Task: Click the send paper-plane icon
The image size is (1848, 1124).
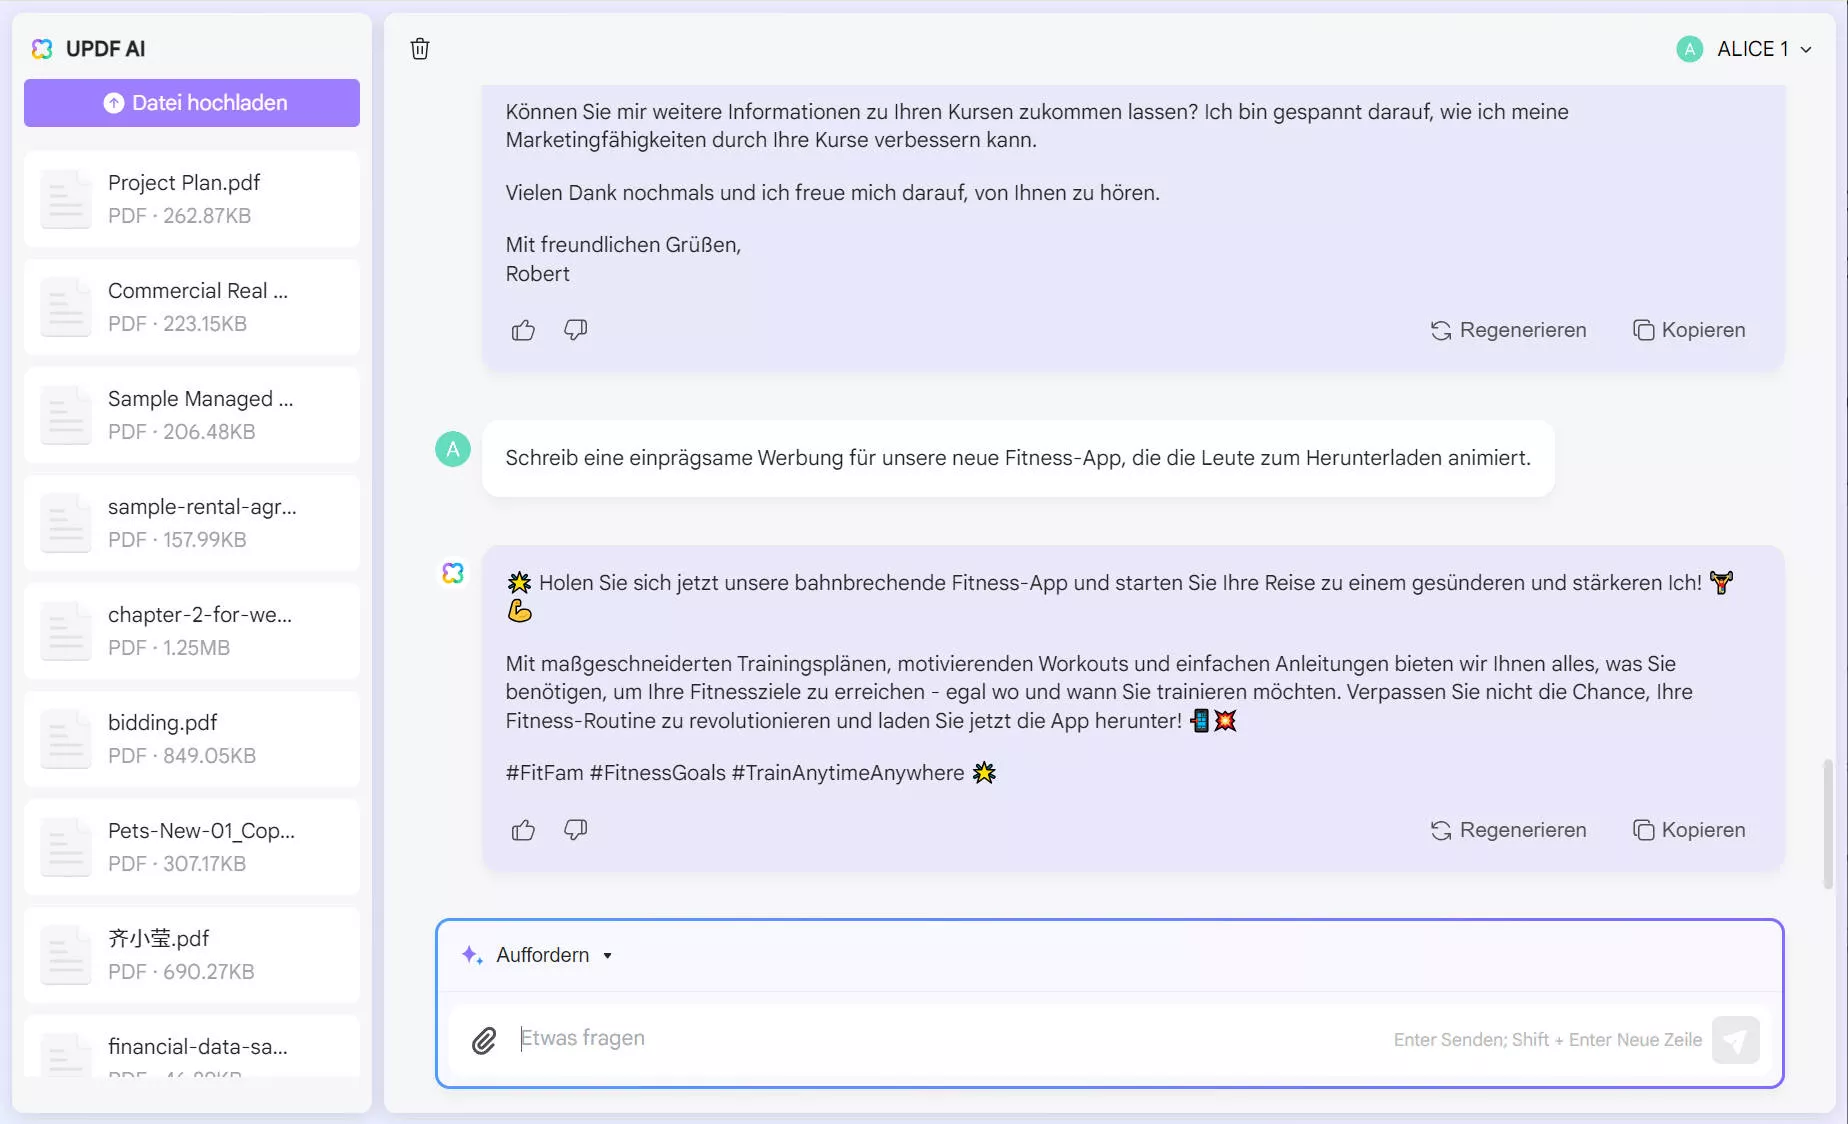Action: [1736, 1040]
